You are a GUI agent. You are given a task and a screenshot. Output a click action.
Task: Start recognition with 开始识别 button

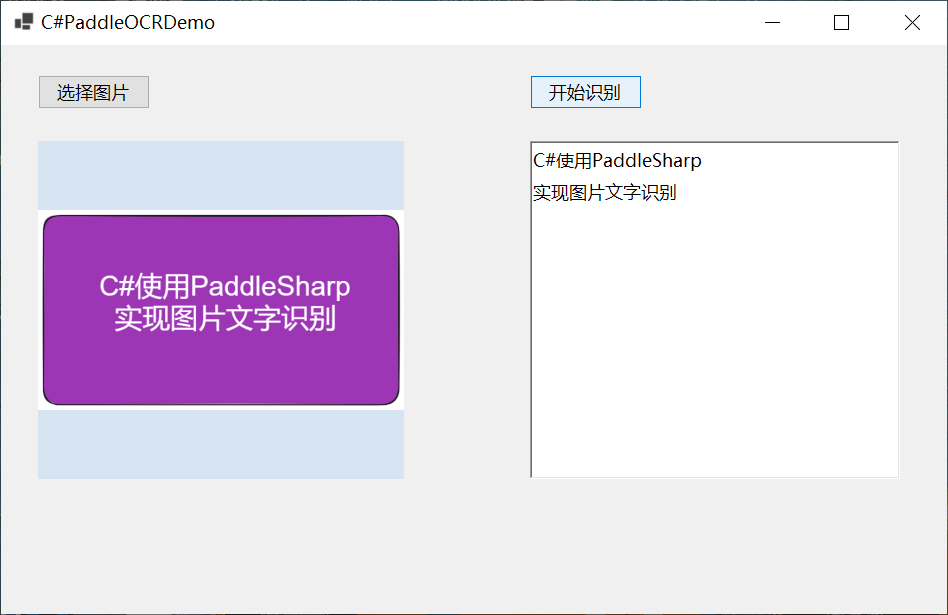pyautogui.click(x=585, y=92)
